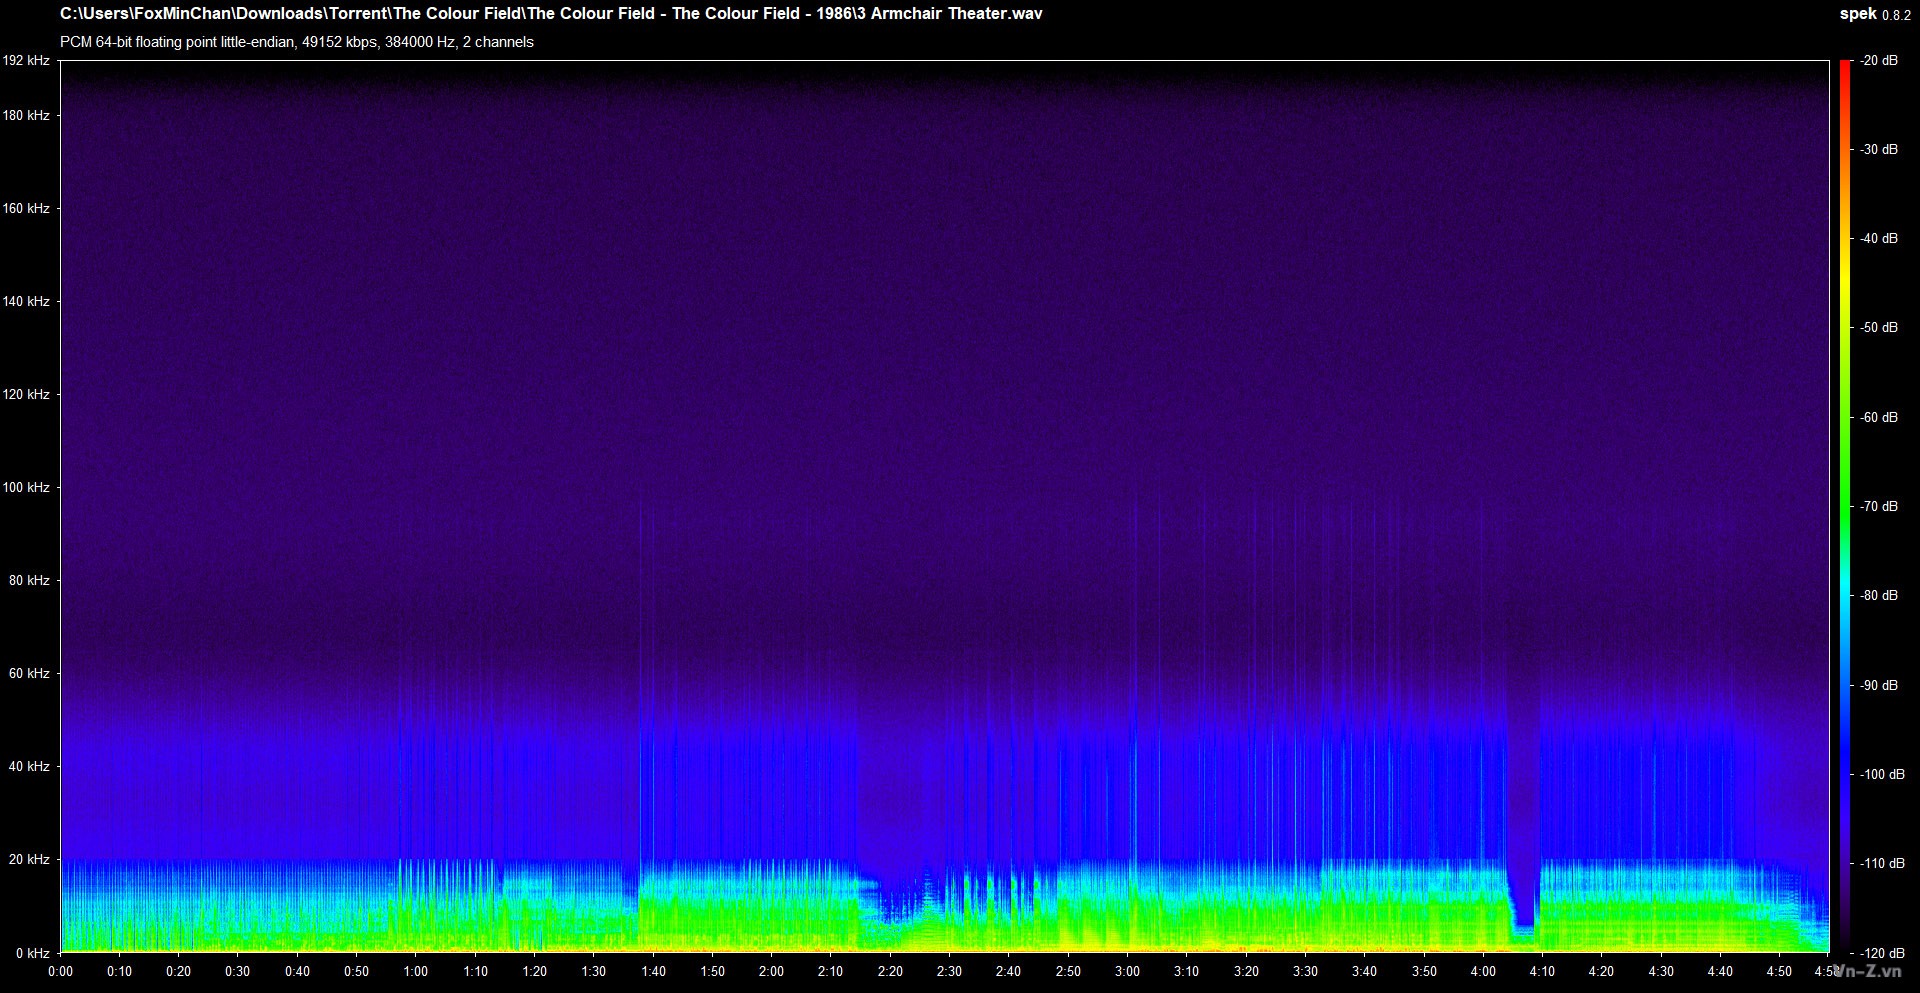
Task: Click the 2:20 time axis label
Action: (x=890, y=972)
